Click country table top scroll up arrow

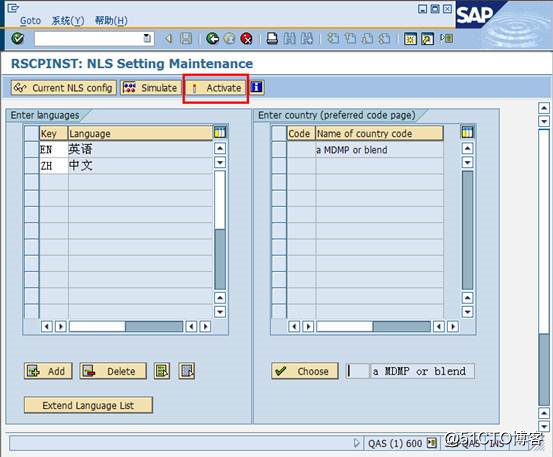[467, 148]
